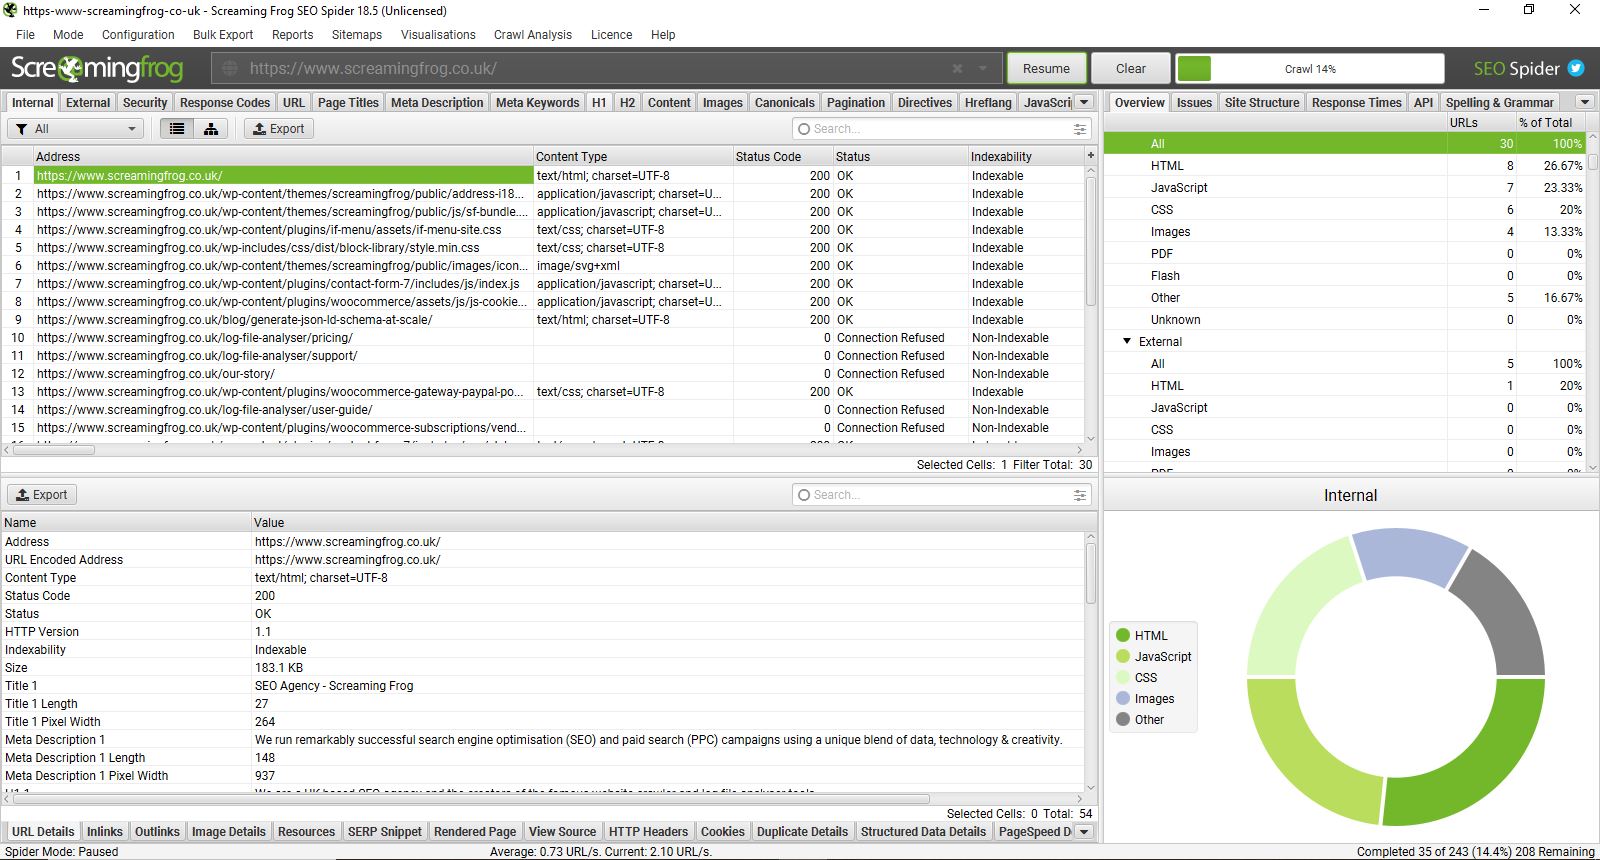Viewport: 1600px width, 860px height.
Task: Select JavaScript row in Overview
Action: 1345,188
